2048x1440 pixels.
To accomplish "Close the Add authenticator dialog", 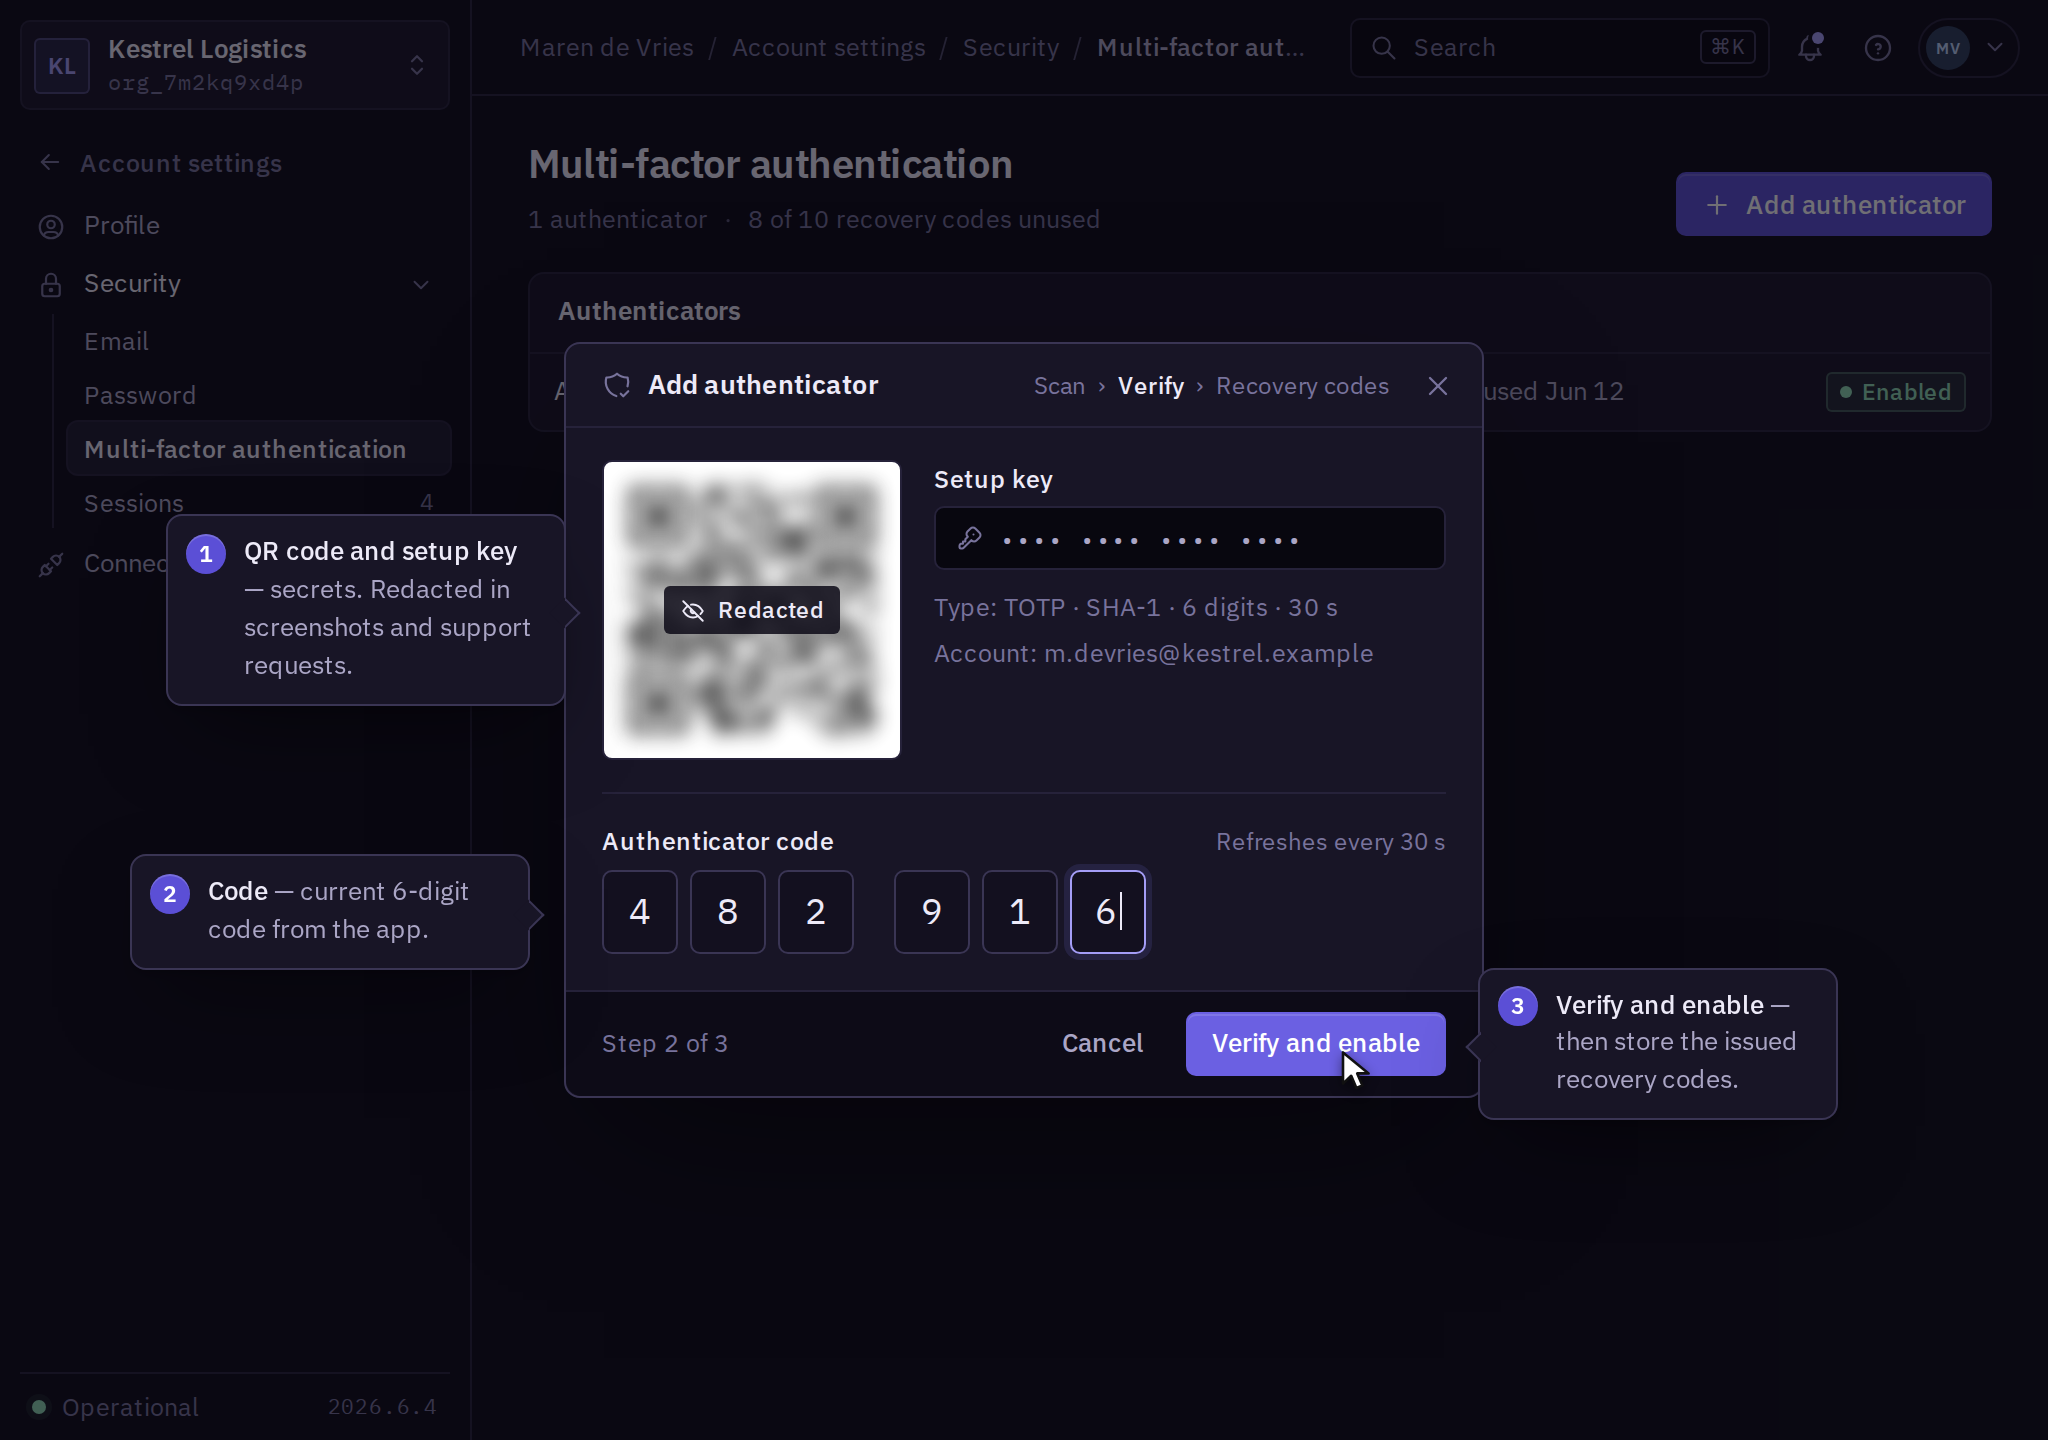I will (x=1438, y=386).
